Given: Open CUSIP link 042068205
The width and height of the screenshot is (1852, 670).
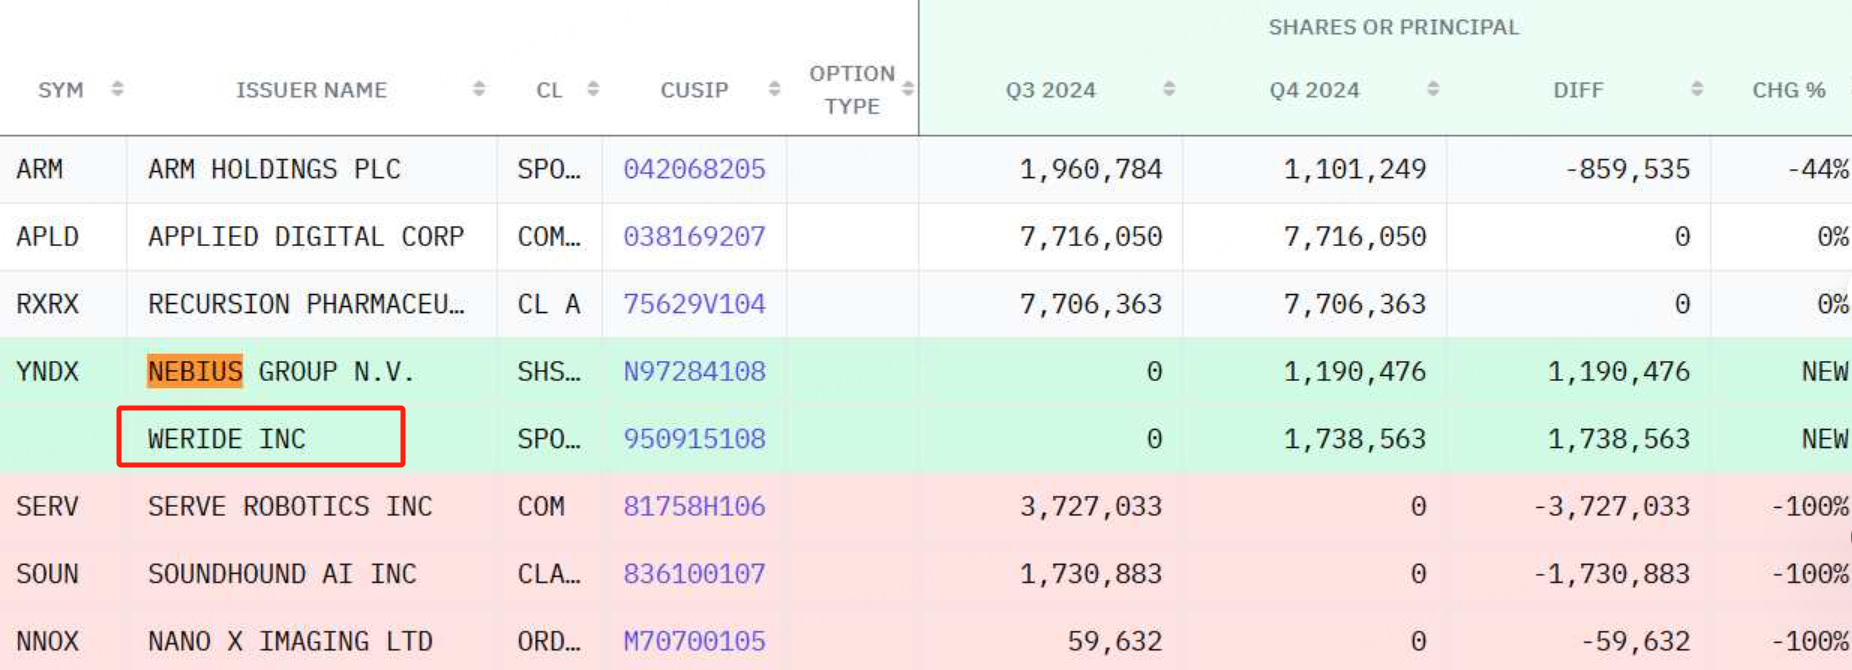Looking at the screenshot, I should pyautogui.click(x=694, y=169).
